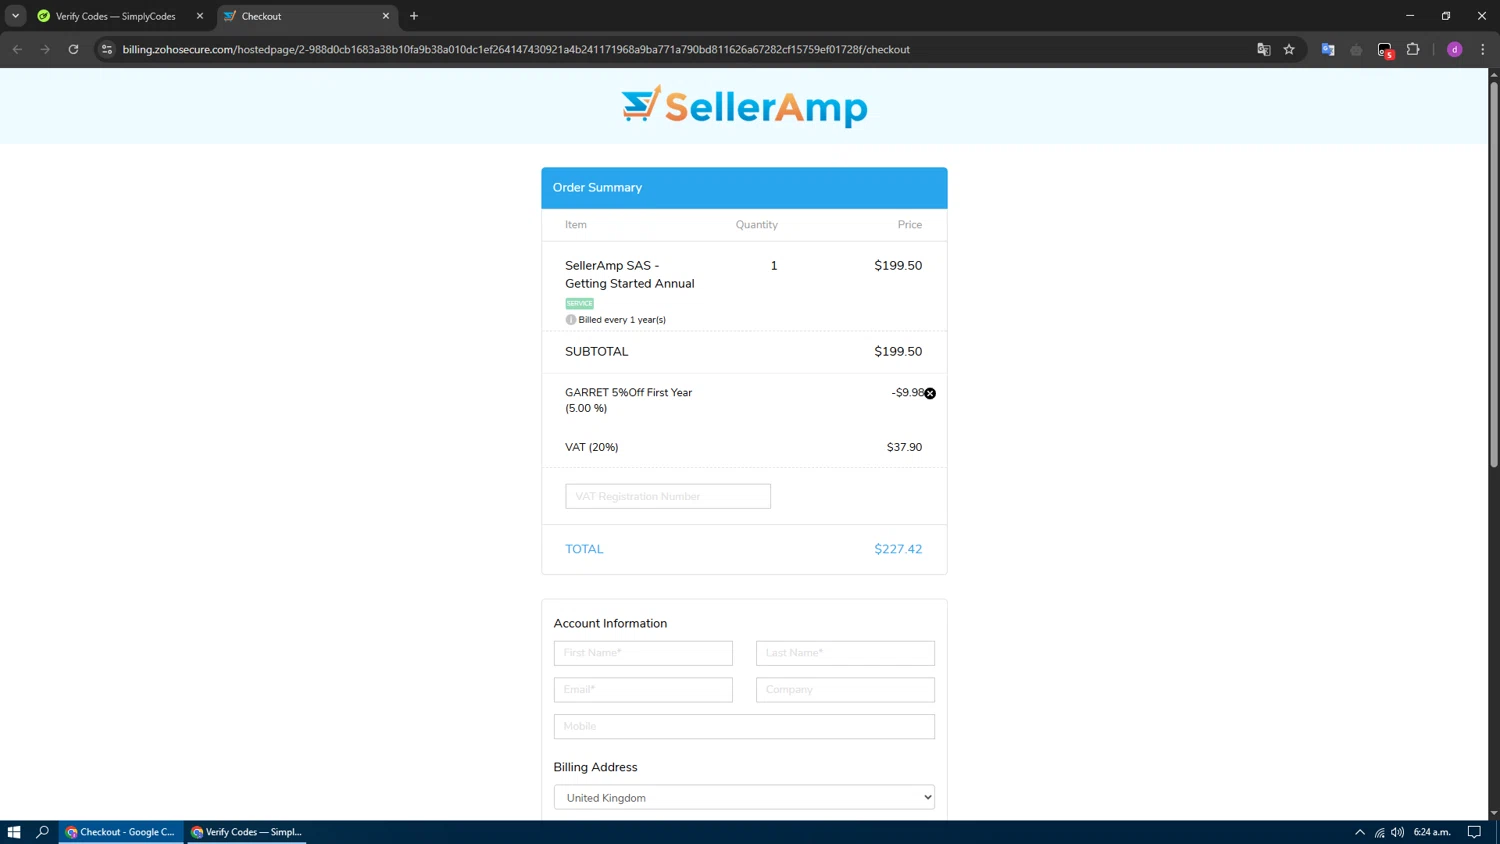Click the SellerAmp SAS - Getting Started Annual item
The height and width of the screenshot is (844, 1500).
coord(630,275)
